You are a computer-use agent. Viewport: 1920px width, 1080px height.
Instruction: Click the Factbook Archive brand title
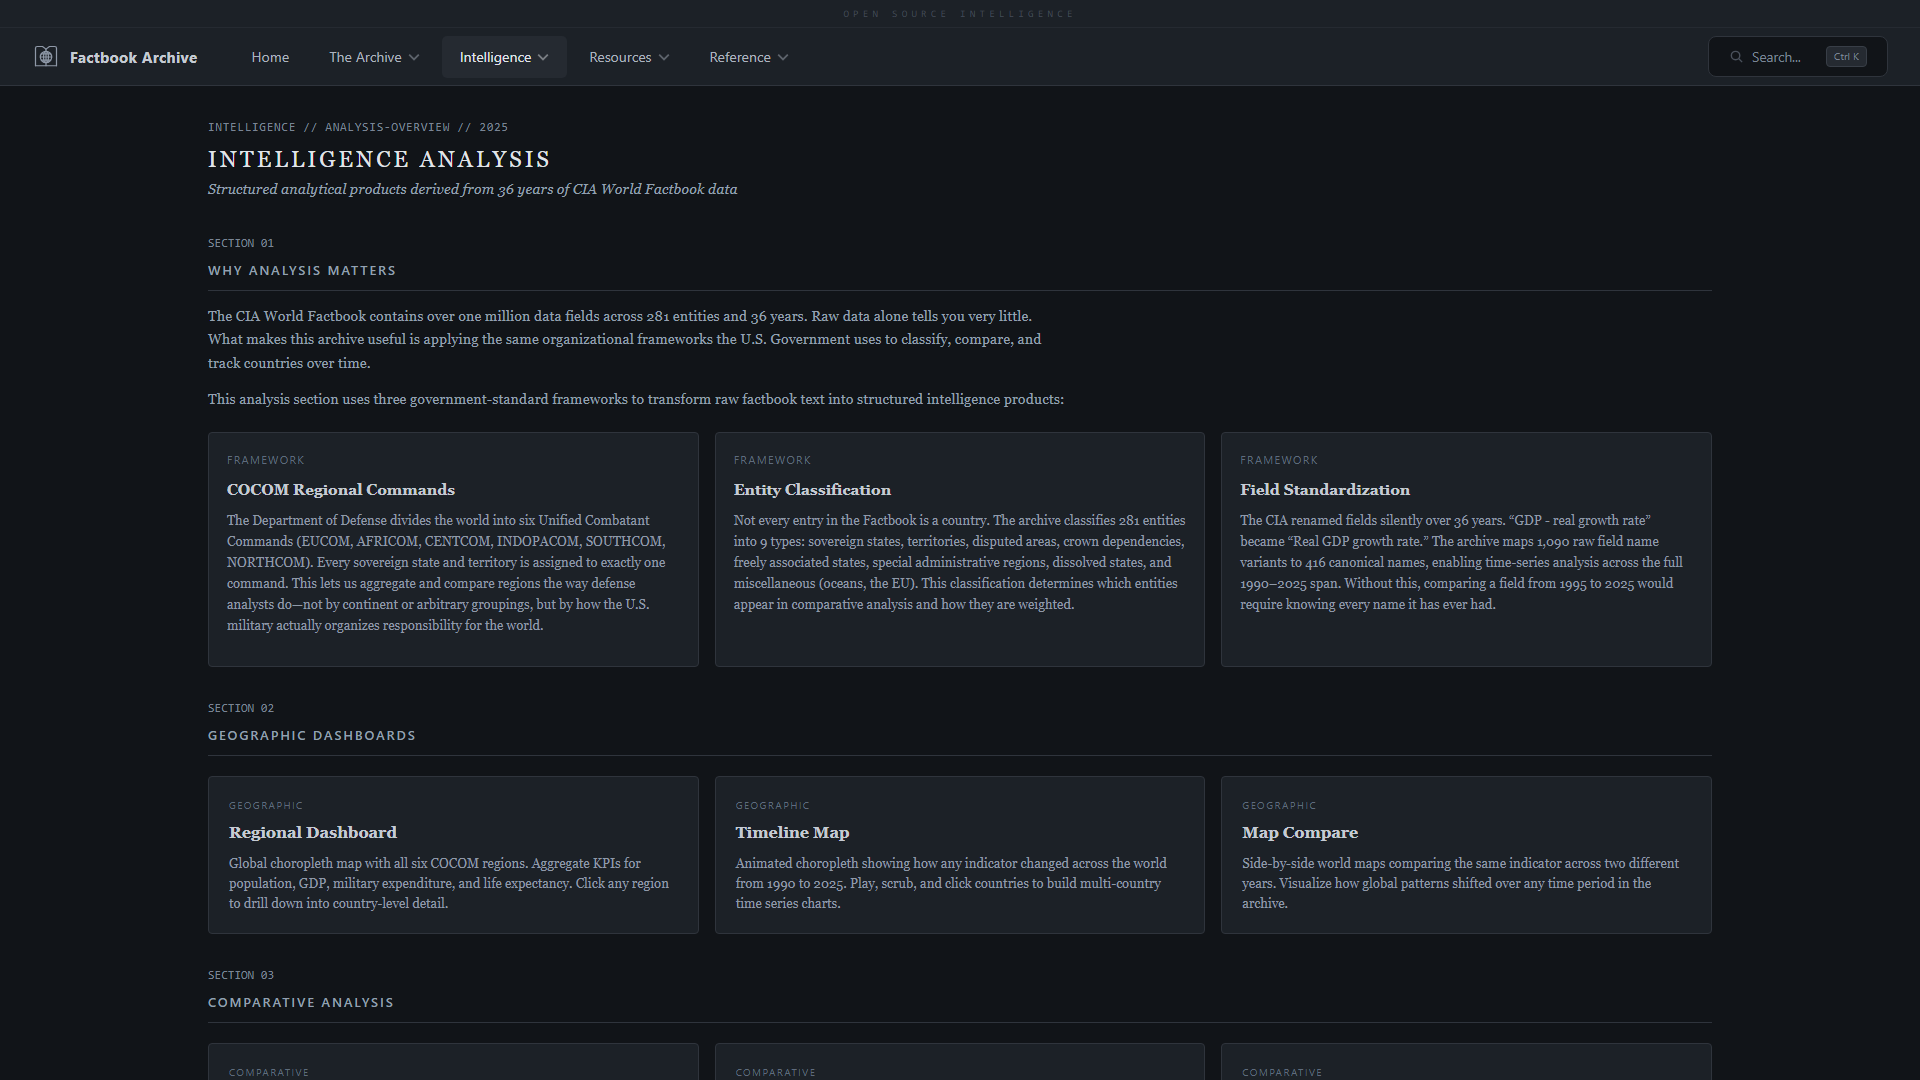[133, 58]
